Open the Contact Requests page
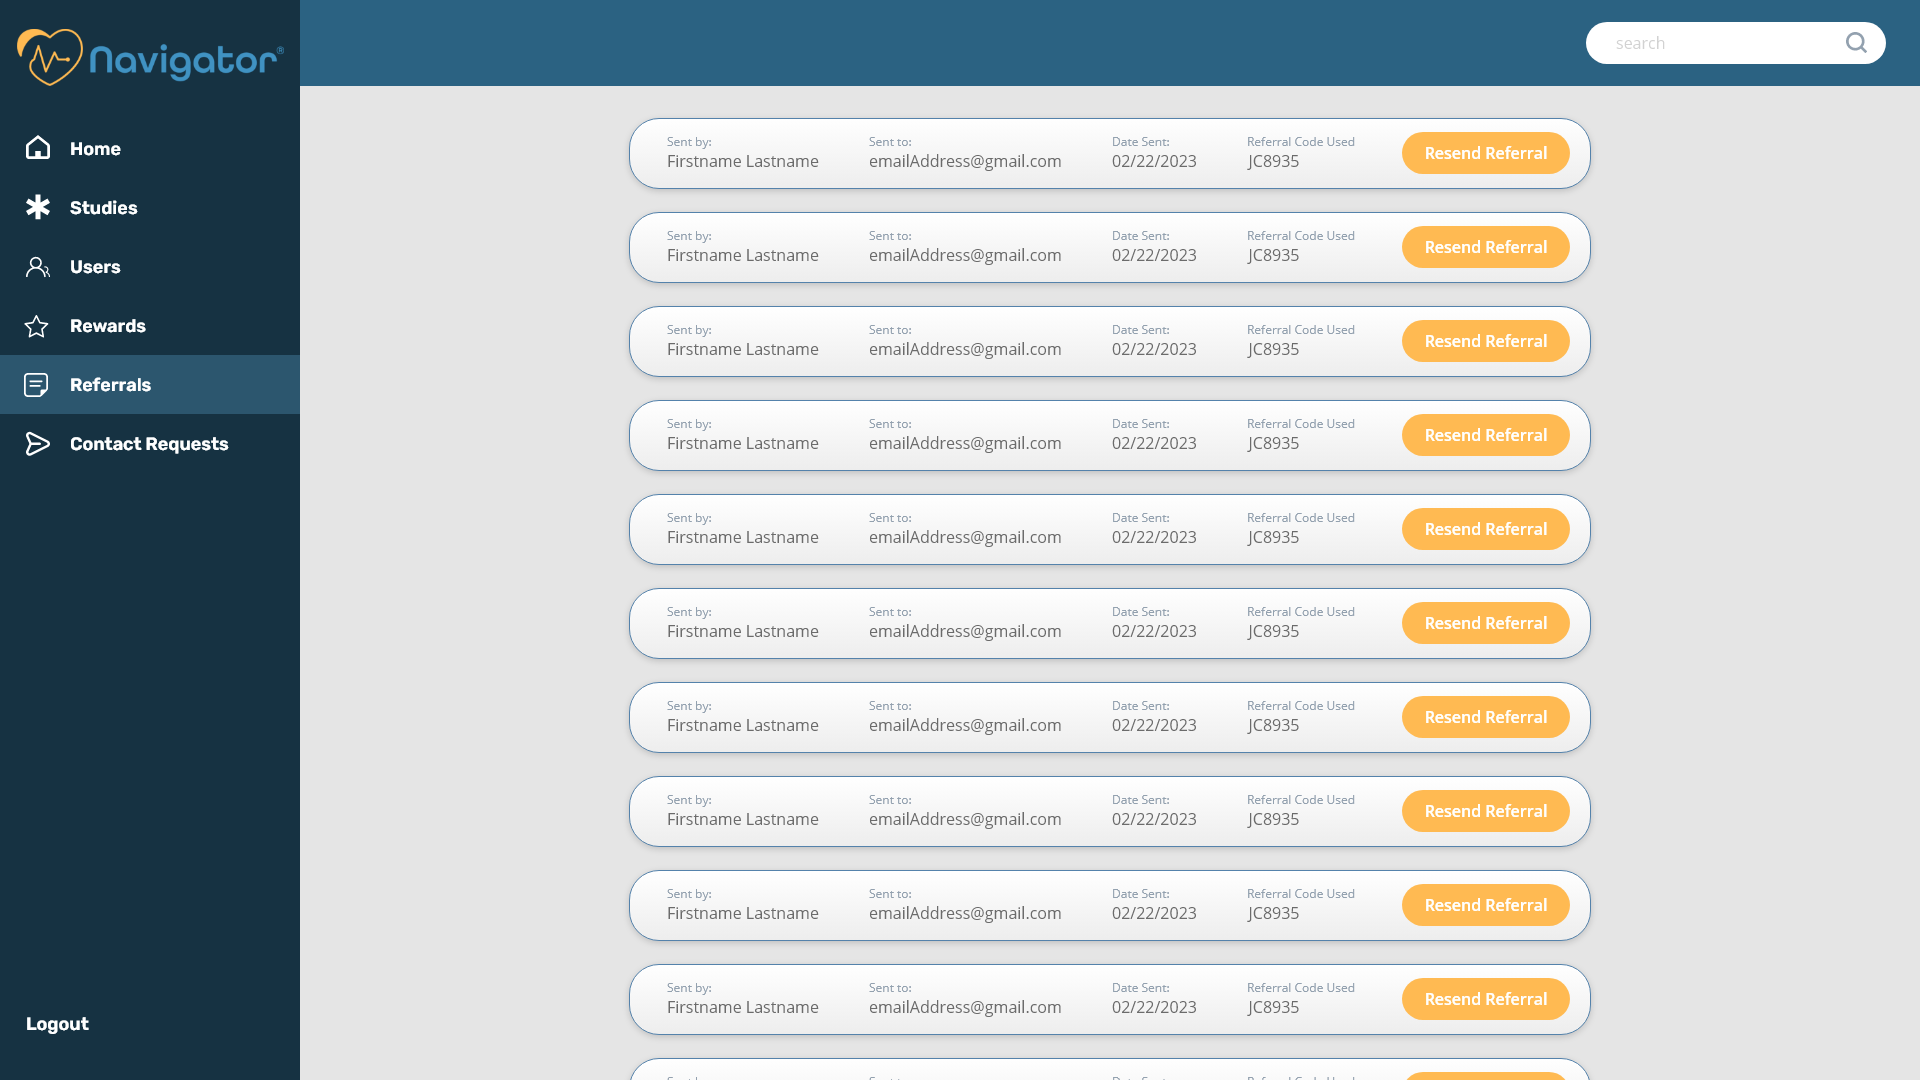Image resolution: width=1920 pixels, height=1080 pixels. point(149,444)
